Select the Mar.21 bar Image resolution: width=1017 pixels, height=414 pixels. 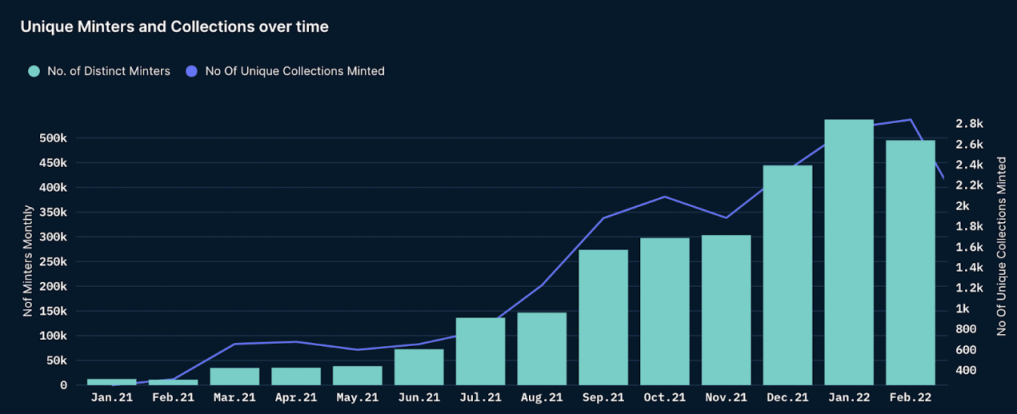coord(235,376)
